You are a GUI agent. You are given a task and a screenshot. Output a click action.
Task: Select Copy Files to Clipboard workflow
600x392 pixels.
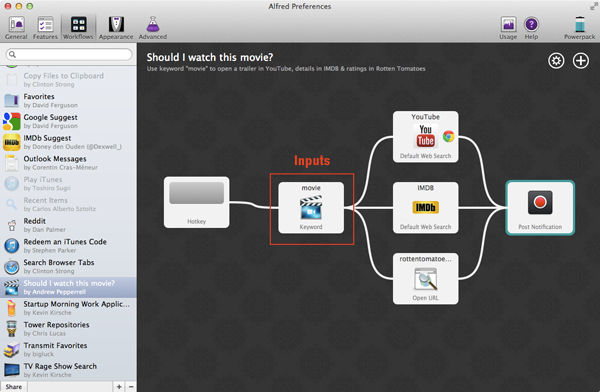68,79
